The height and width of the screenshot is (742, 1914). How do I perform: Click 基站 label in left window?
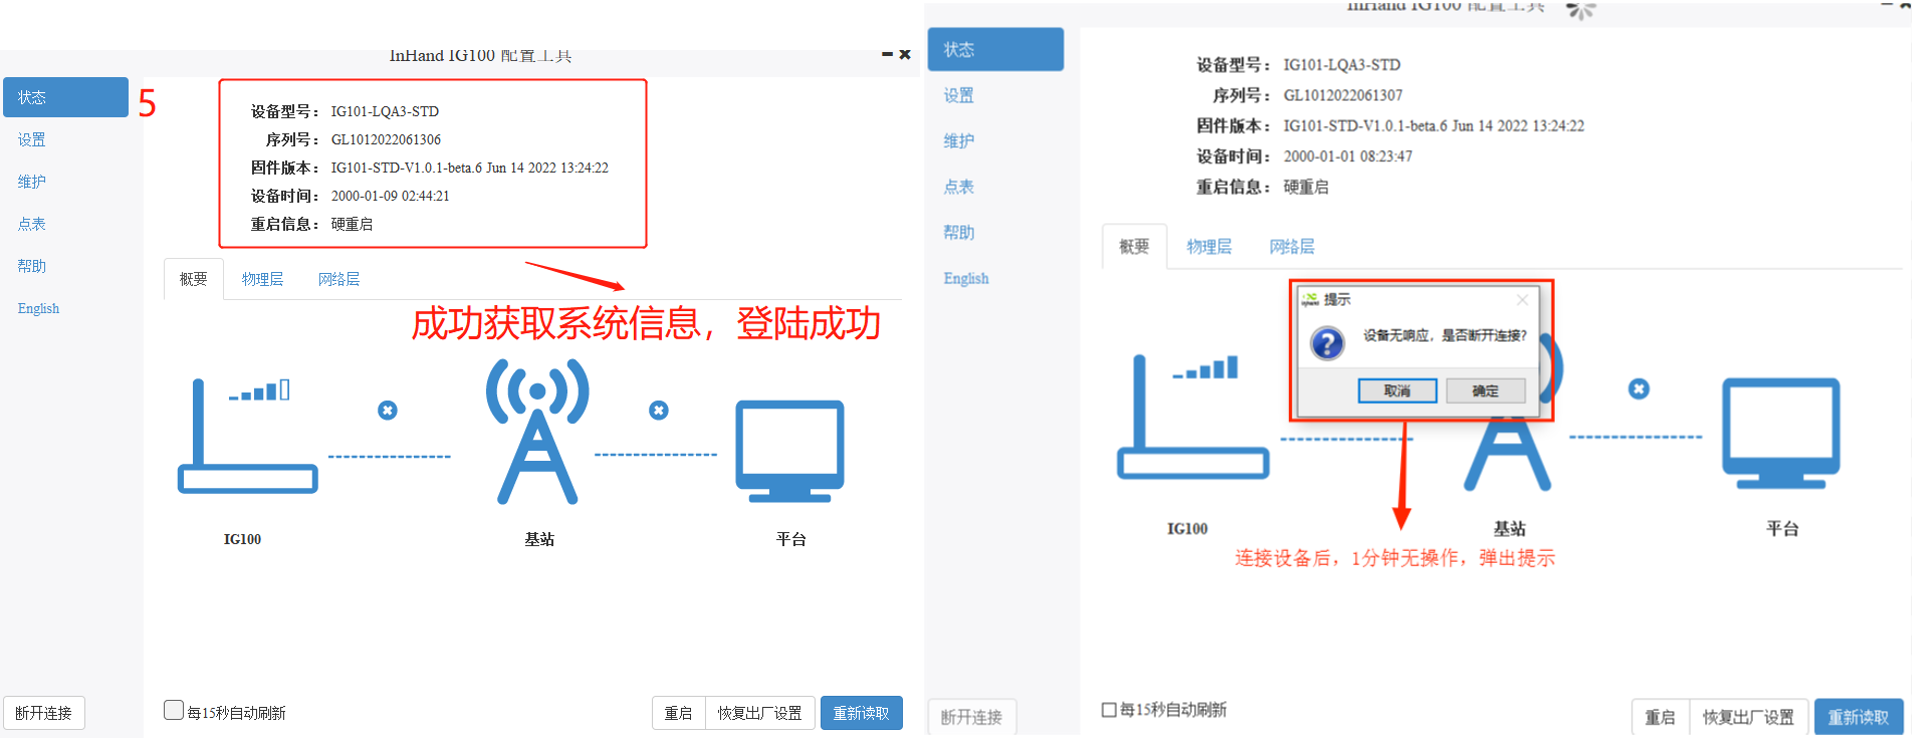click(x=539, y=539)
